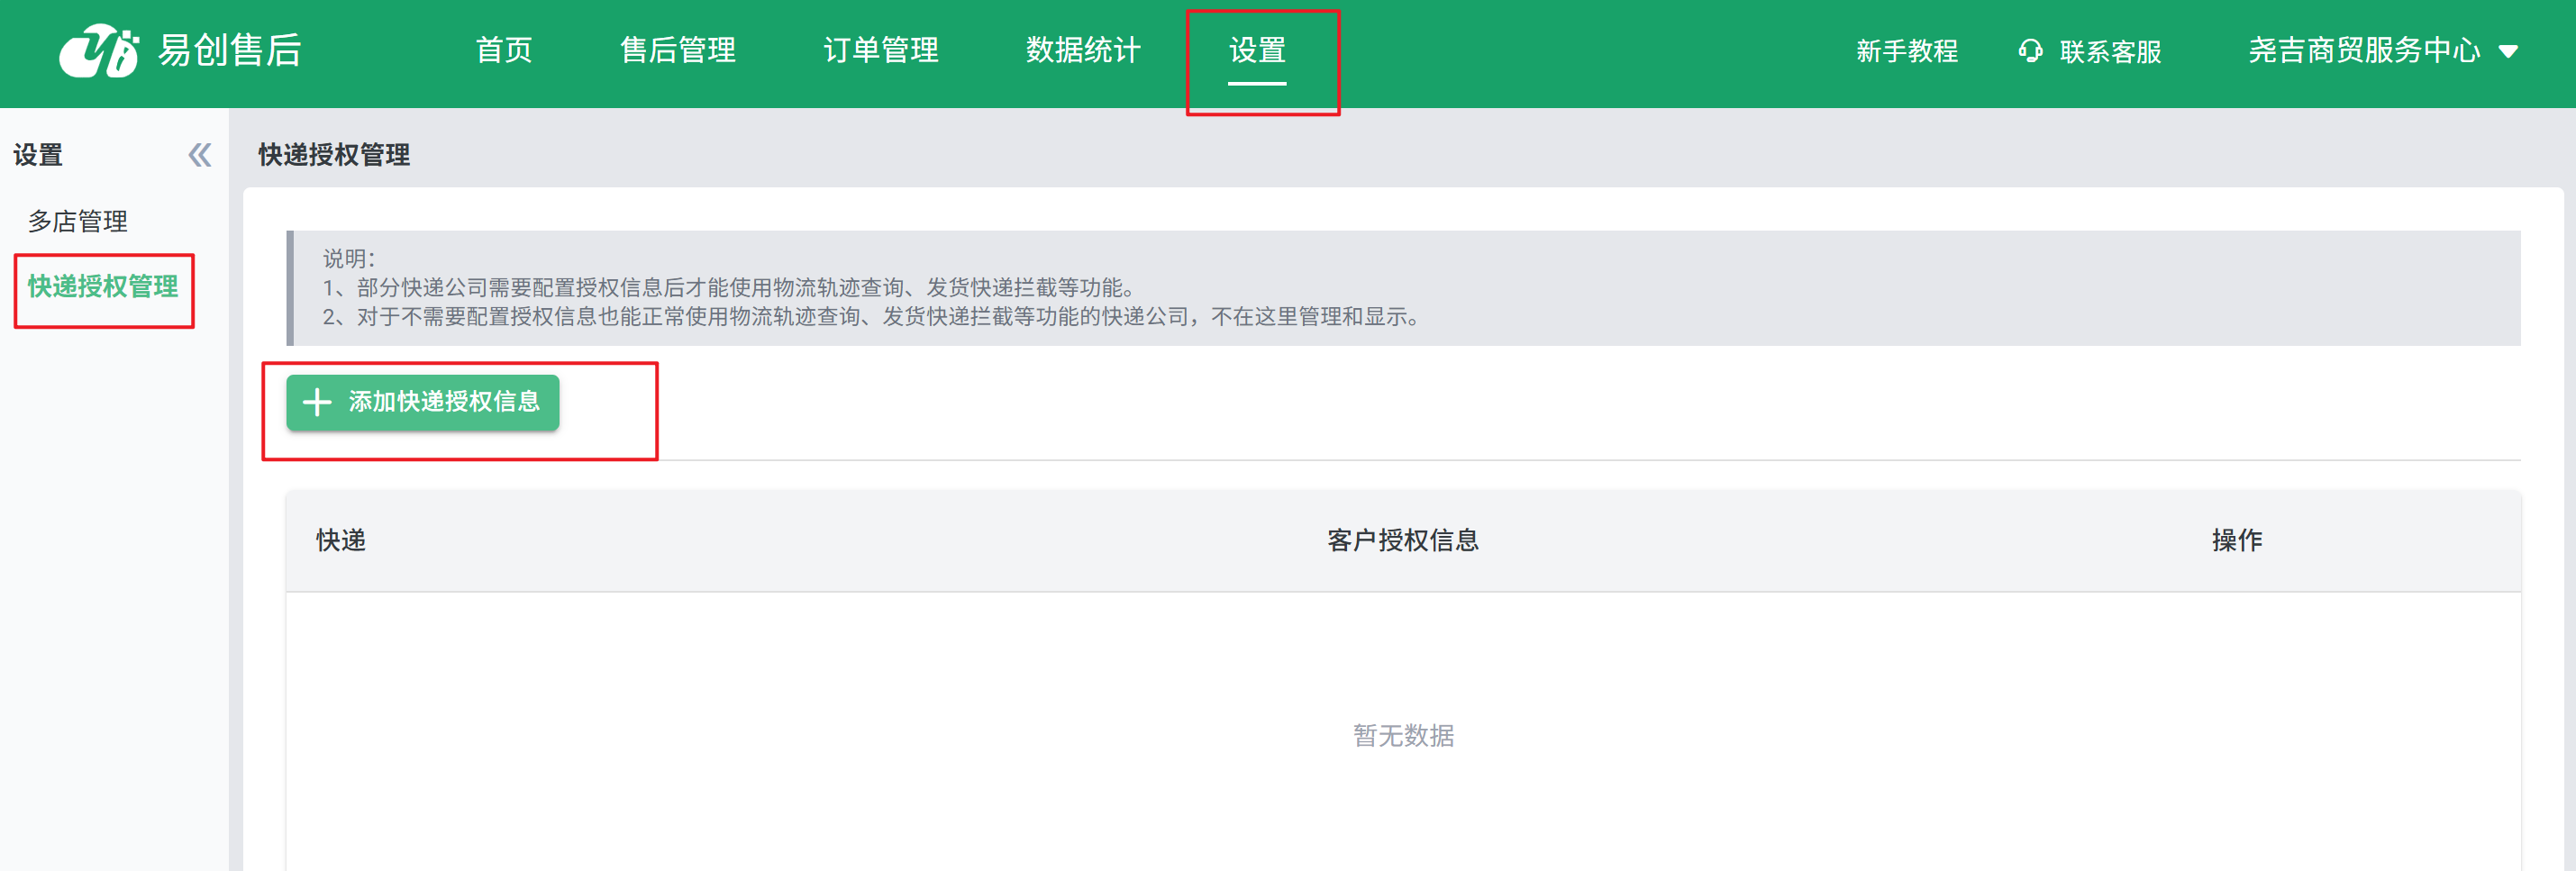Click the 暂无数据 empty table placeholder
The height and width of the screenshot is (871, 2576).
1403,736
